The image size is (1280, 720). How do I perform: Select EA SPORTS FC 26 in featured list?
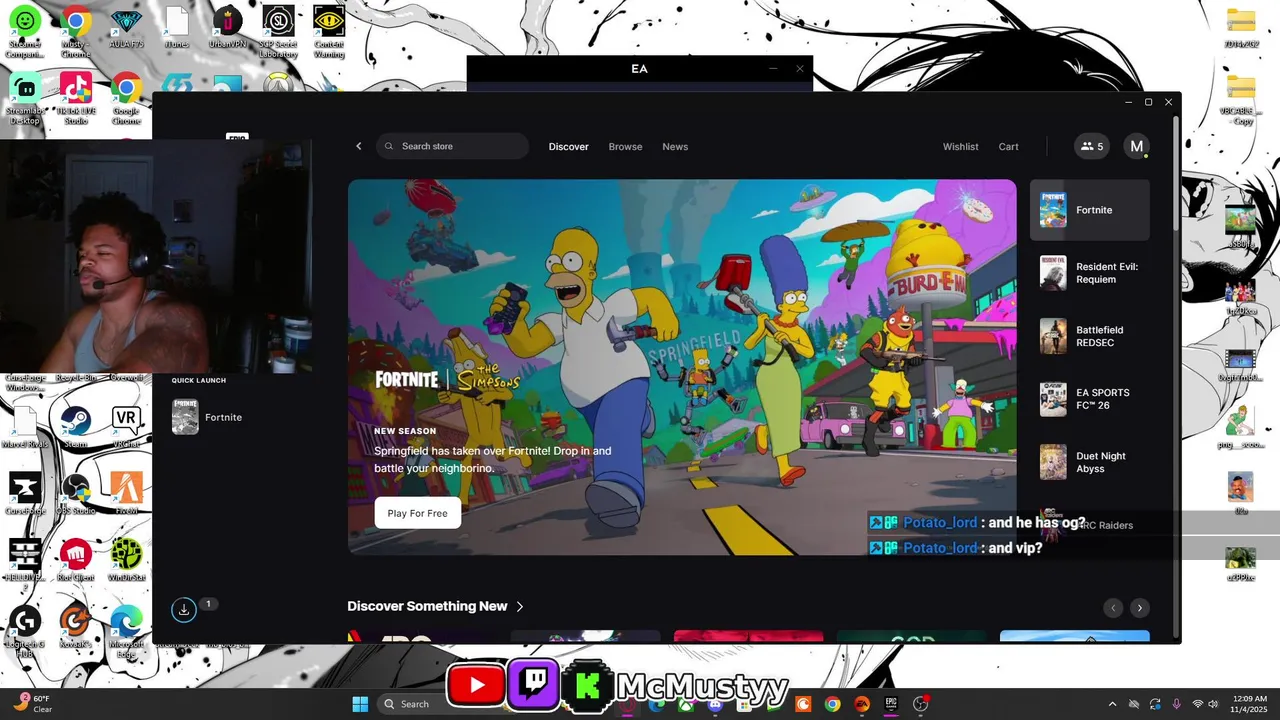1089,399
